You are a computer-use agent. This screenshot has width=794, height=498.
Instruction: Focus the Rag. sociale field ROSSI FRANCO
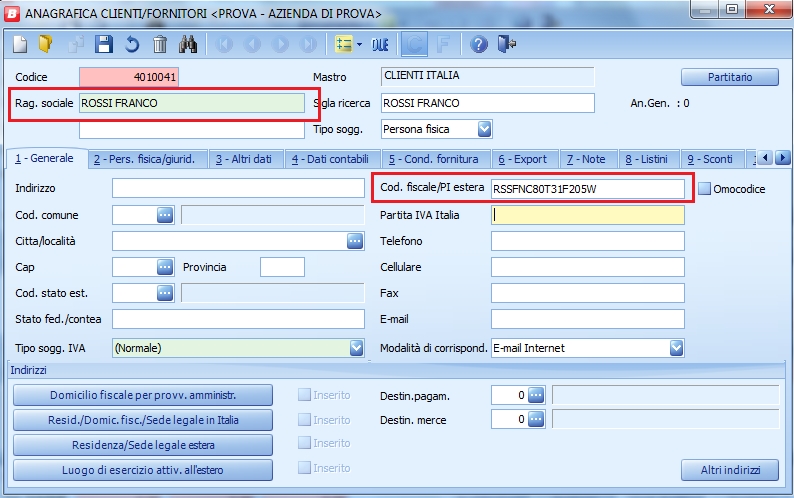coord(192,103)
